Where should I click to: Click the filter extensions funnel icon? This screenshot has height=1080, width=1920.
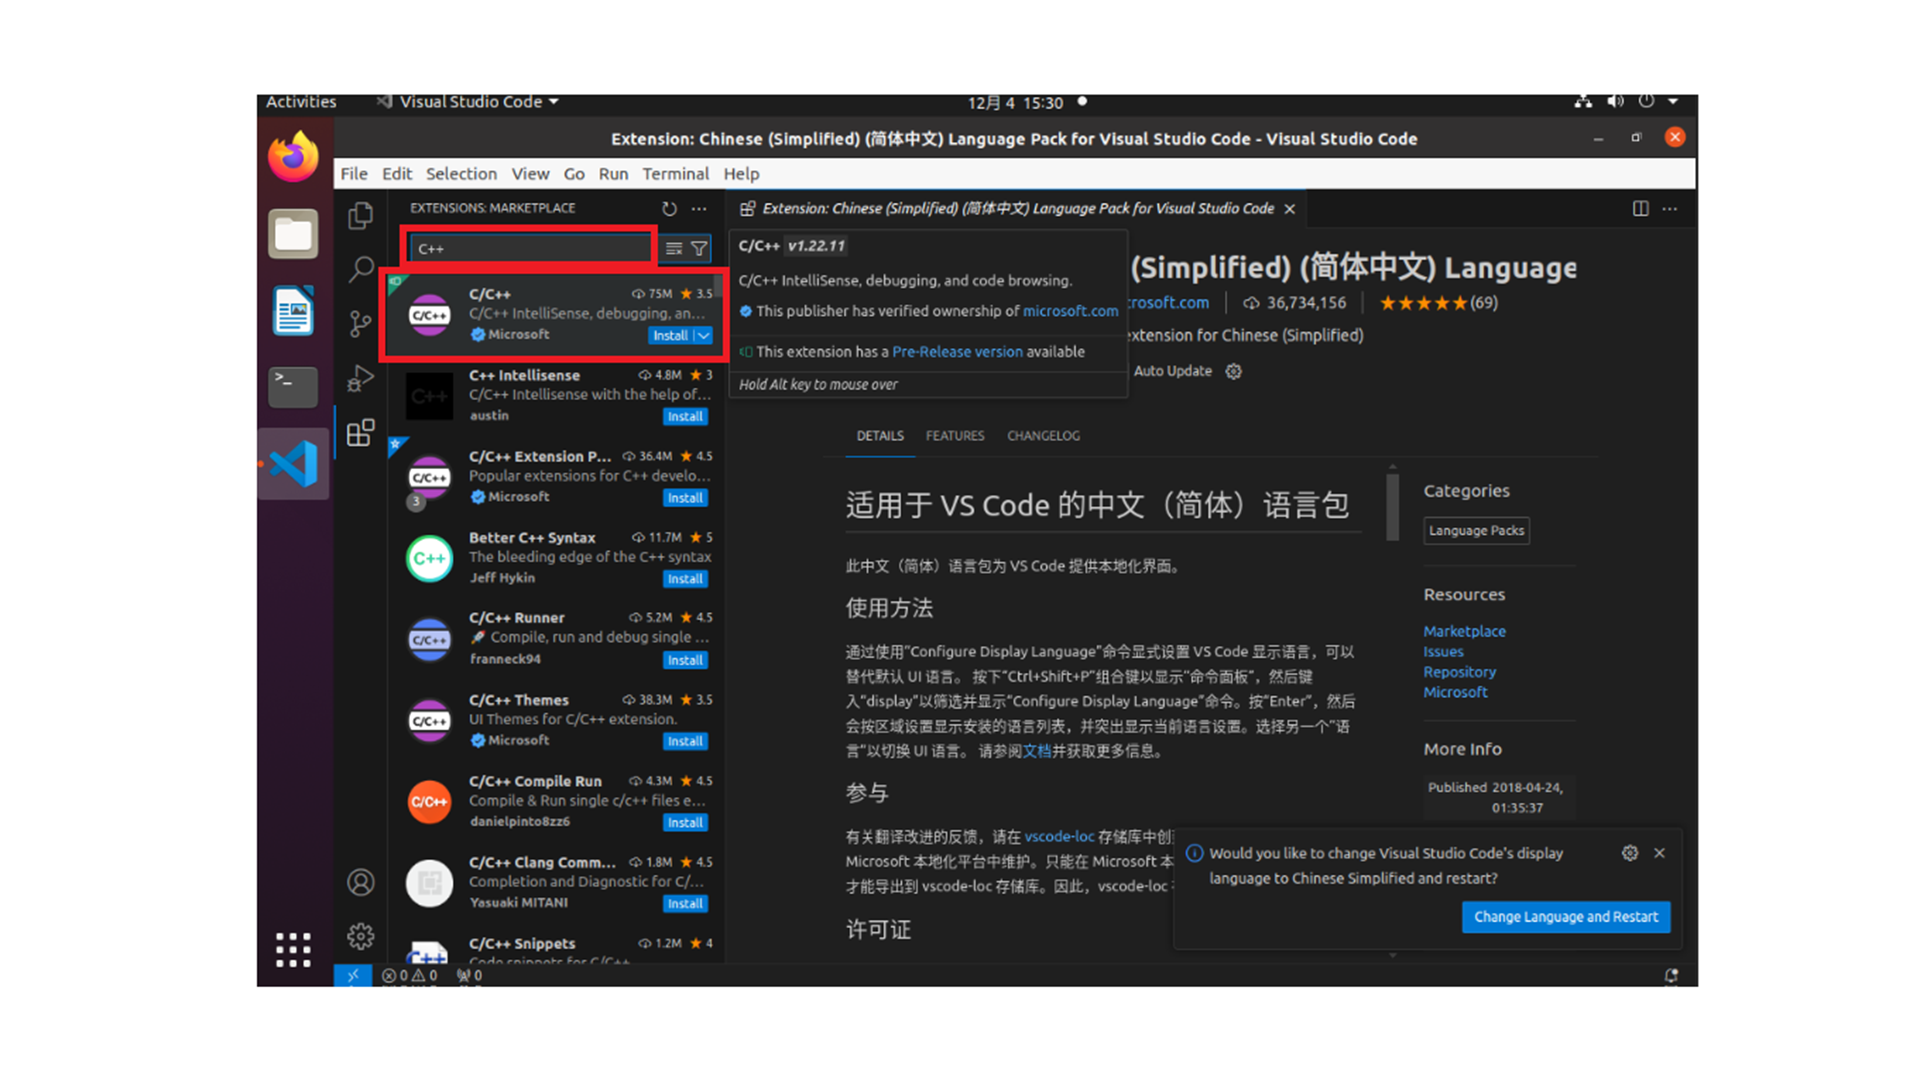pos(700,248)
